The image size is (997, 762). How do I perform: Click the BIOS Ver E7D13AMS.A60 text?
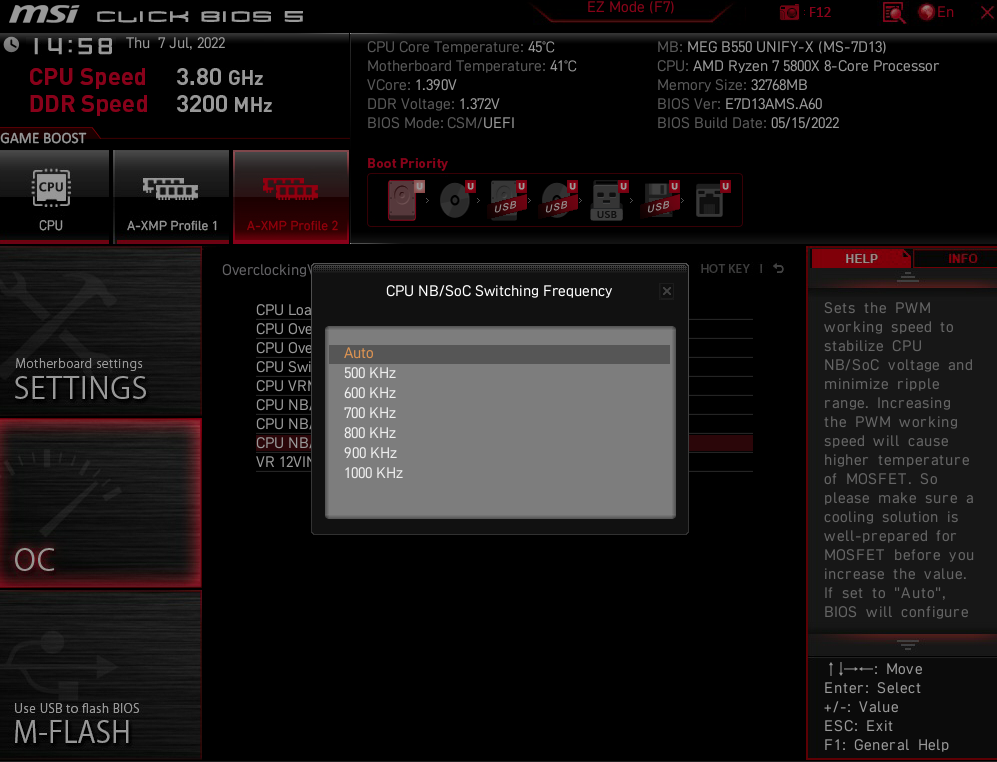(739, 104)
